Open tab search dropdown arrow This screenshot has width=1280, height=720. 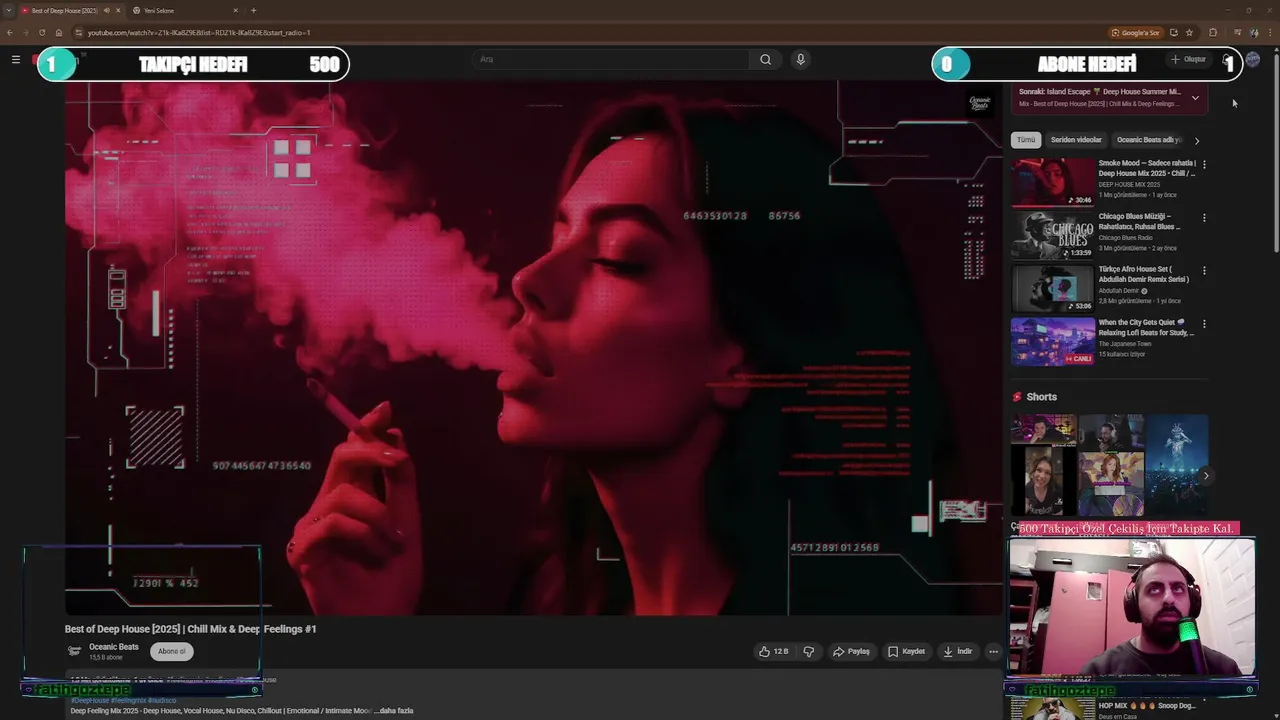8,10
